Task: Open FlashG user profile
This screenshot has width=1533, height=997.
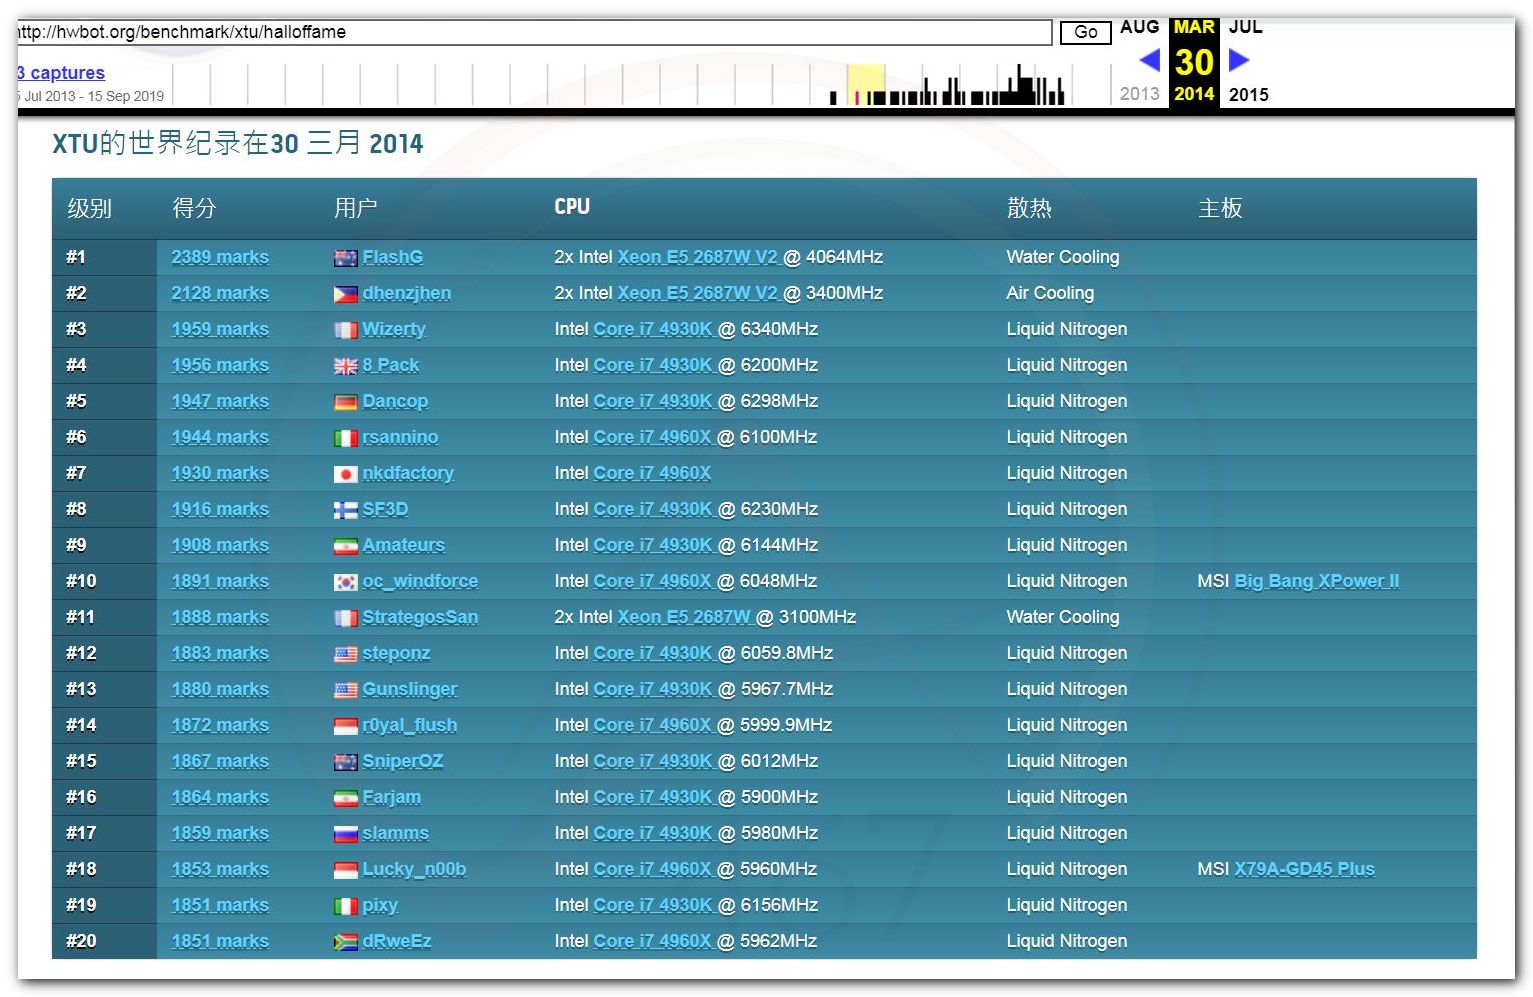Action: click(x=392, y=257)
